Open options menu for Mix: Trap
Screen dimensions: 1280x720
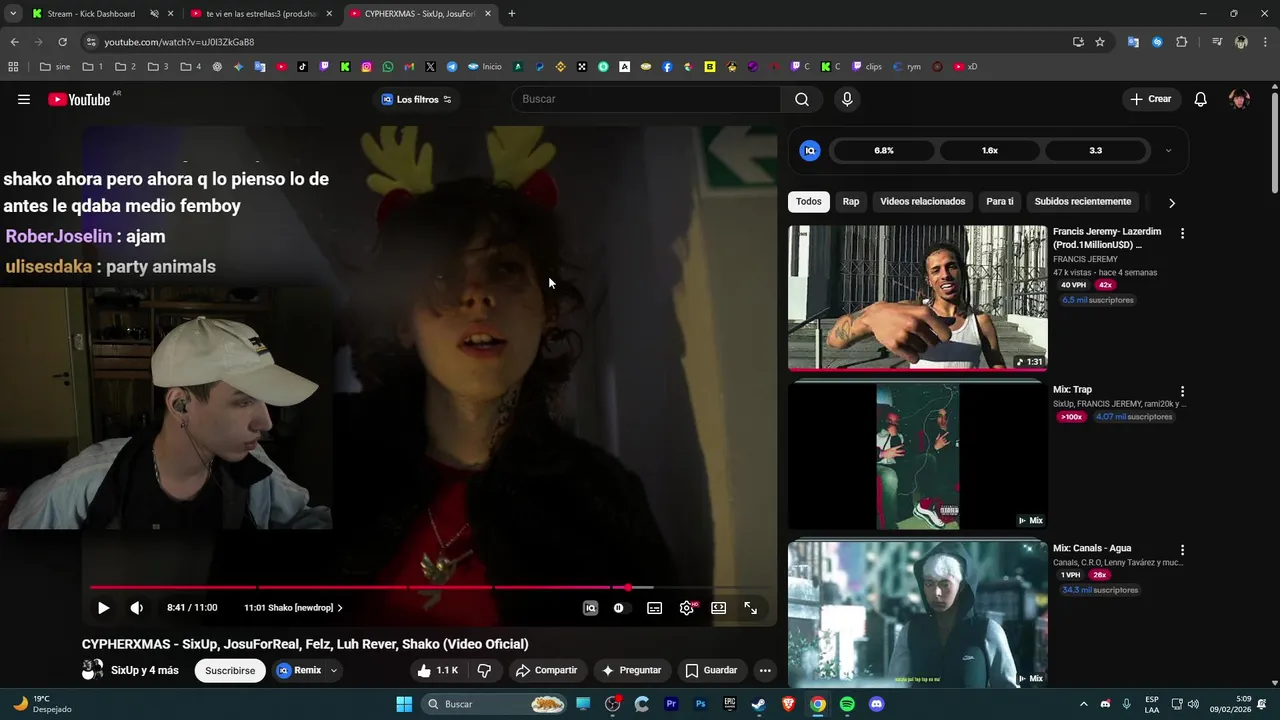pyautogui.click(x=1182, y=392)
